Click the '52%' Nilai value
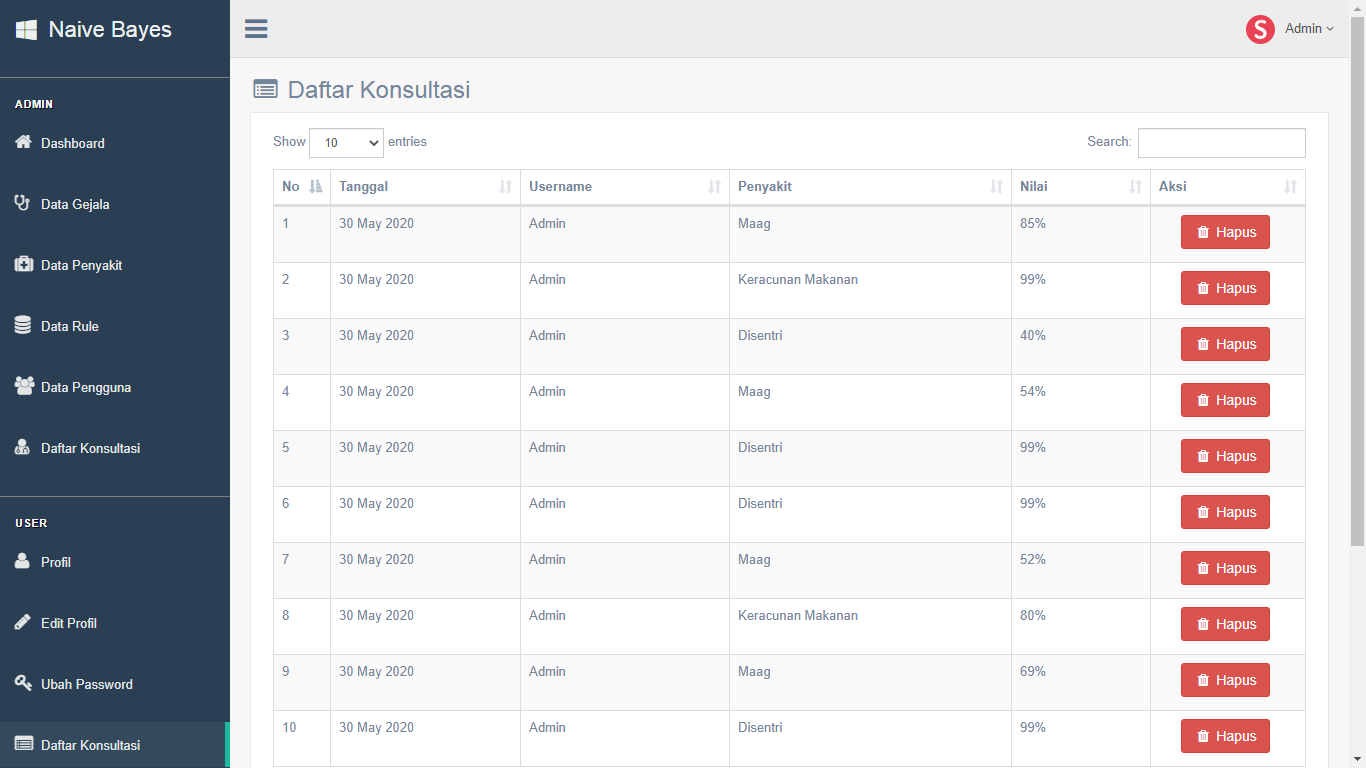The image size is (1366, 768). pyautogui.click(x=1033, y=559)
